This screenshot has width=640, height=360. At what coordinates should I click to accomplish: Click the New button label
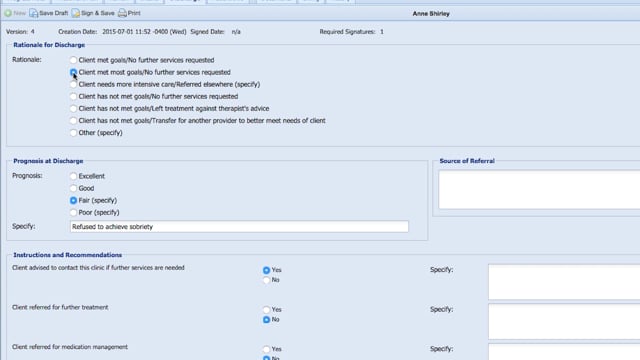pos(20,13)
